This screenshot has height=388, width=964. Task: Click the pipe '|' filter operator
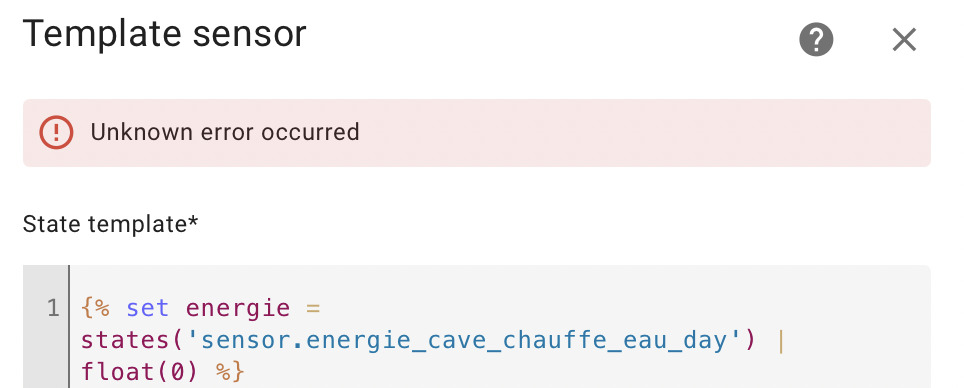781,340
